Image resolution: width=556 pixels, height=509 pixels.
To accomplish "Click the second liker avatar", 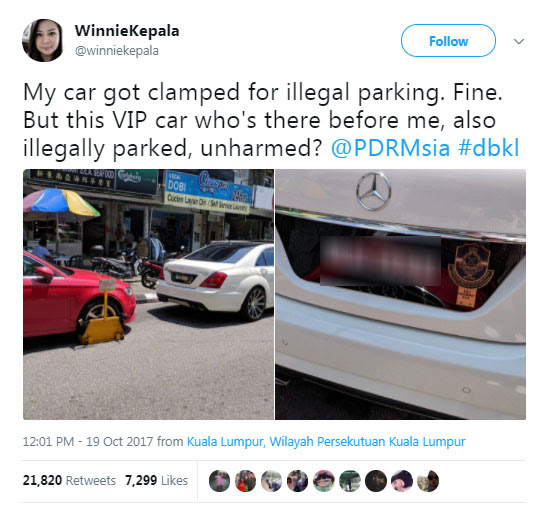I will 245,481.
